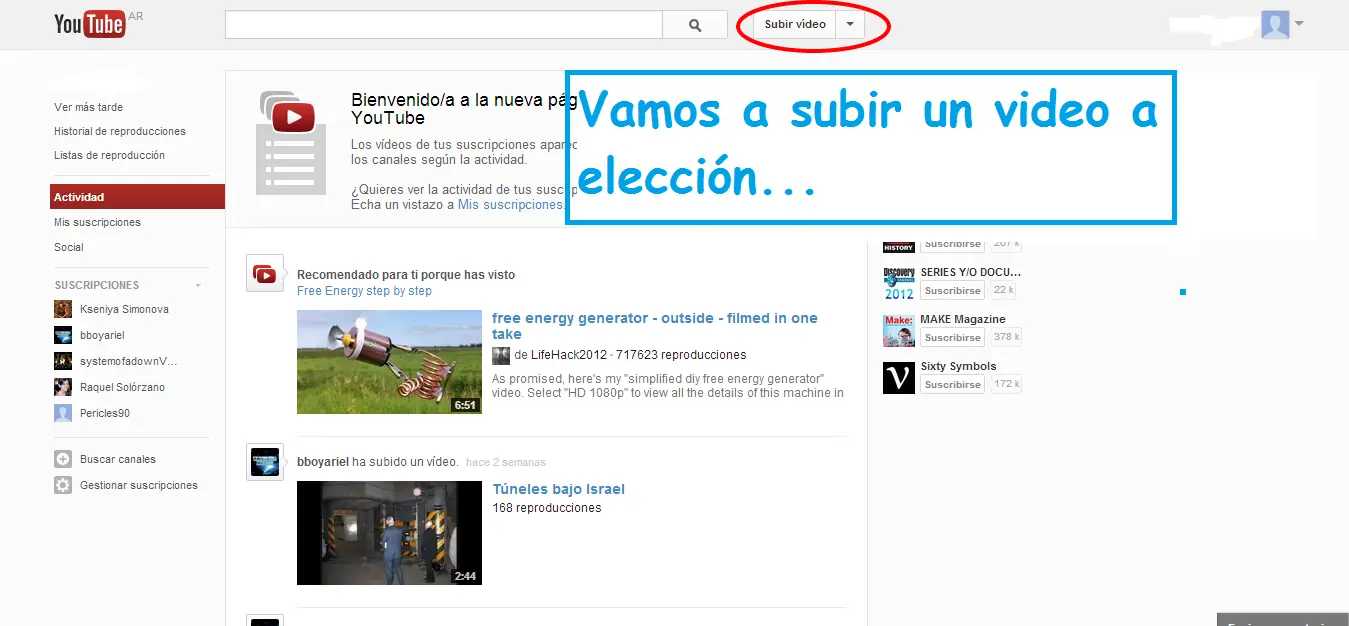Click in the YouTube search field
The height and width of the screenshot is (626, 1349).
[x=444, y=25]
